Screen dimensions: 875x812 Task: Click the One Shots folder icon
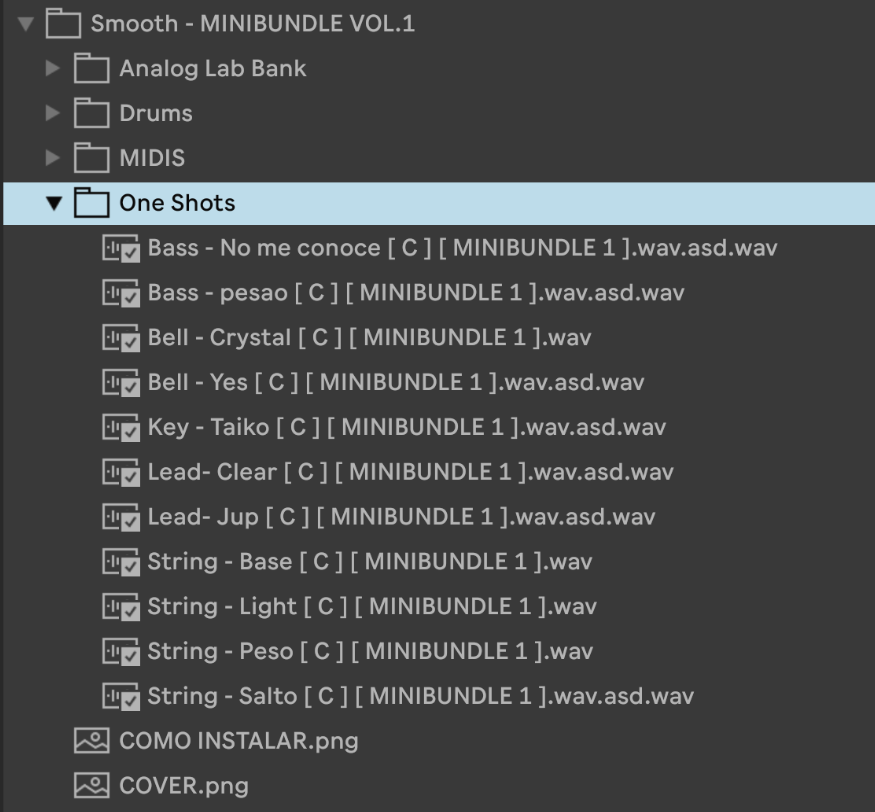(92, 203)
